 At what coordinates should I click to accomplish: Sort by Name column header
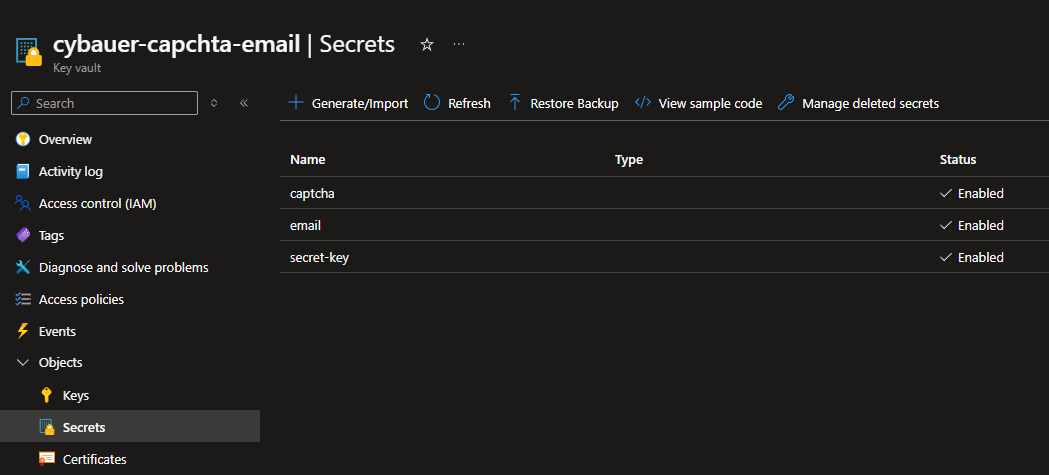(308, 160)
